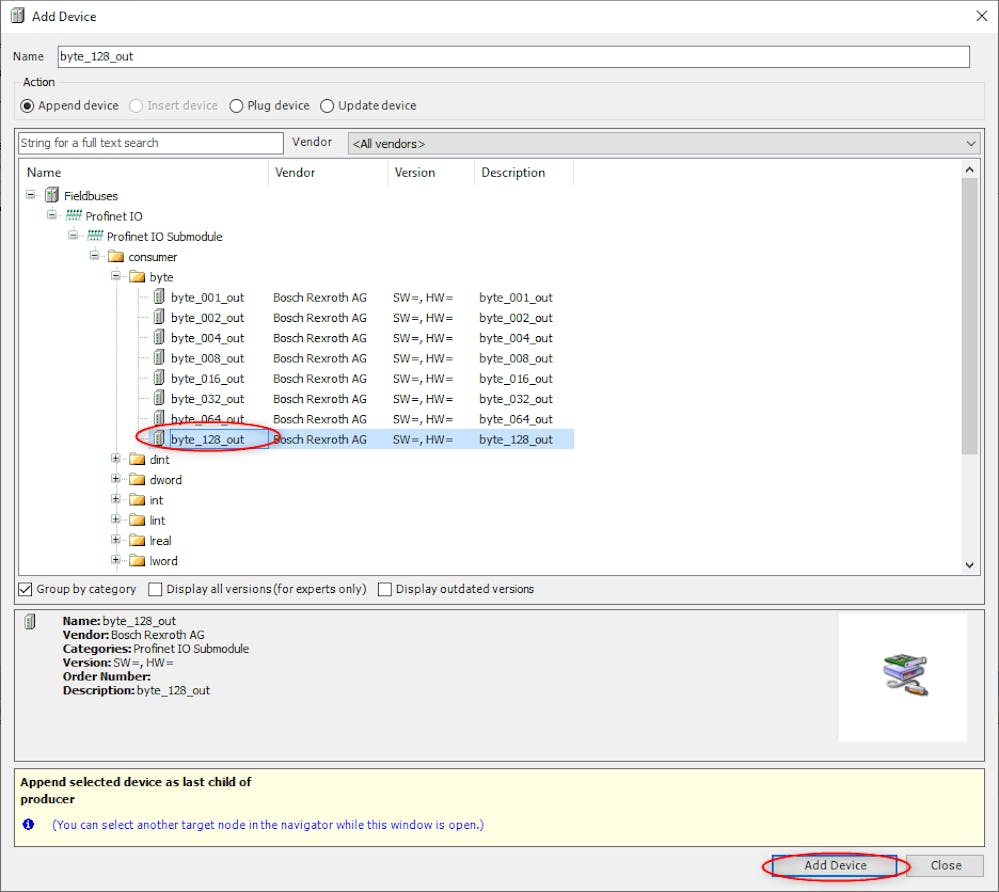Expand the lword folder node
Screen dimensions: 999x892
116,560
